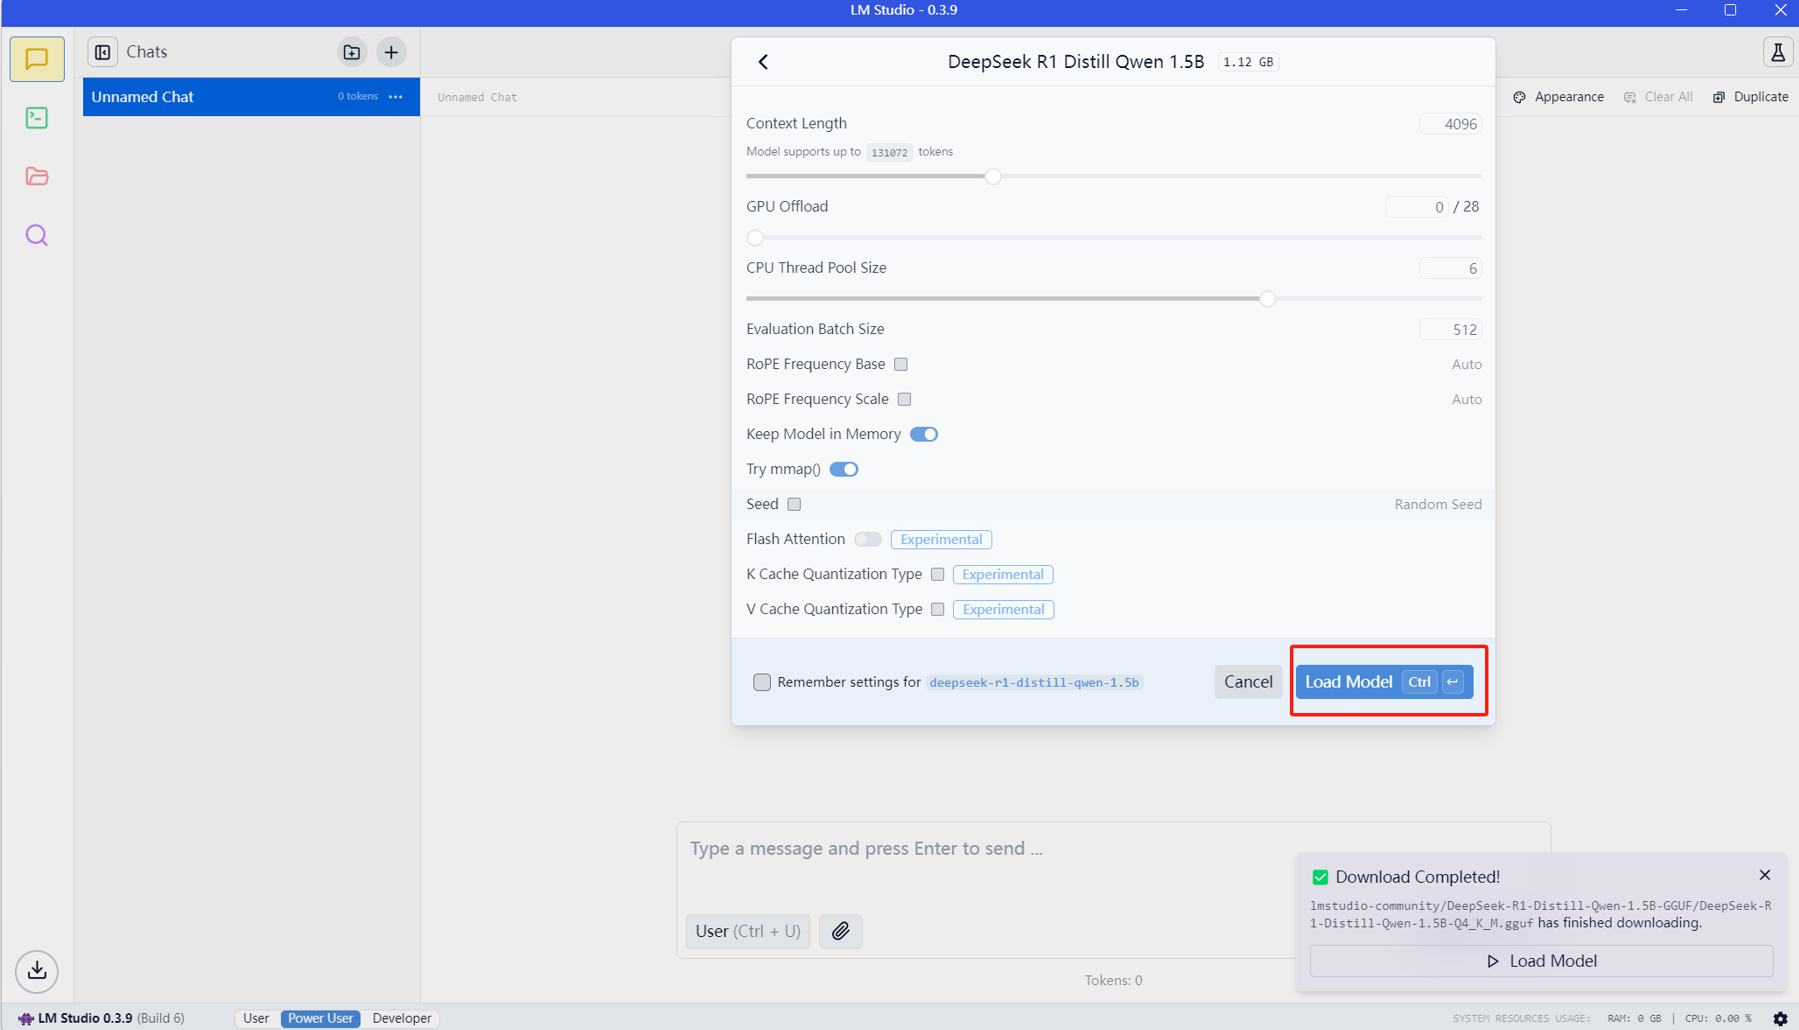Screen dimensions: 1799x1030
Task: Click Evaluation Batch Size value field
Action: click(x=1450, y=329)
